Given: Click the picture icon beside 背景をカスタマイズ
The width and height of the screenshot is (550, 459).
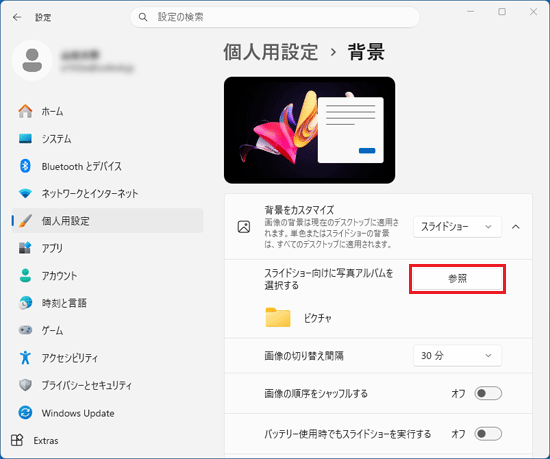Looking at the screenshot, I should [244, 227].
